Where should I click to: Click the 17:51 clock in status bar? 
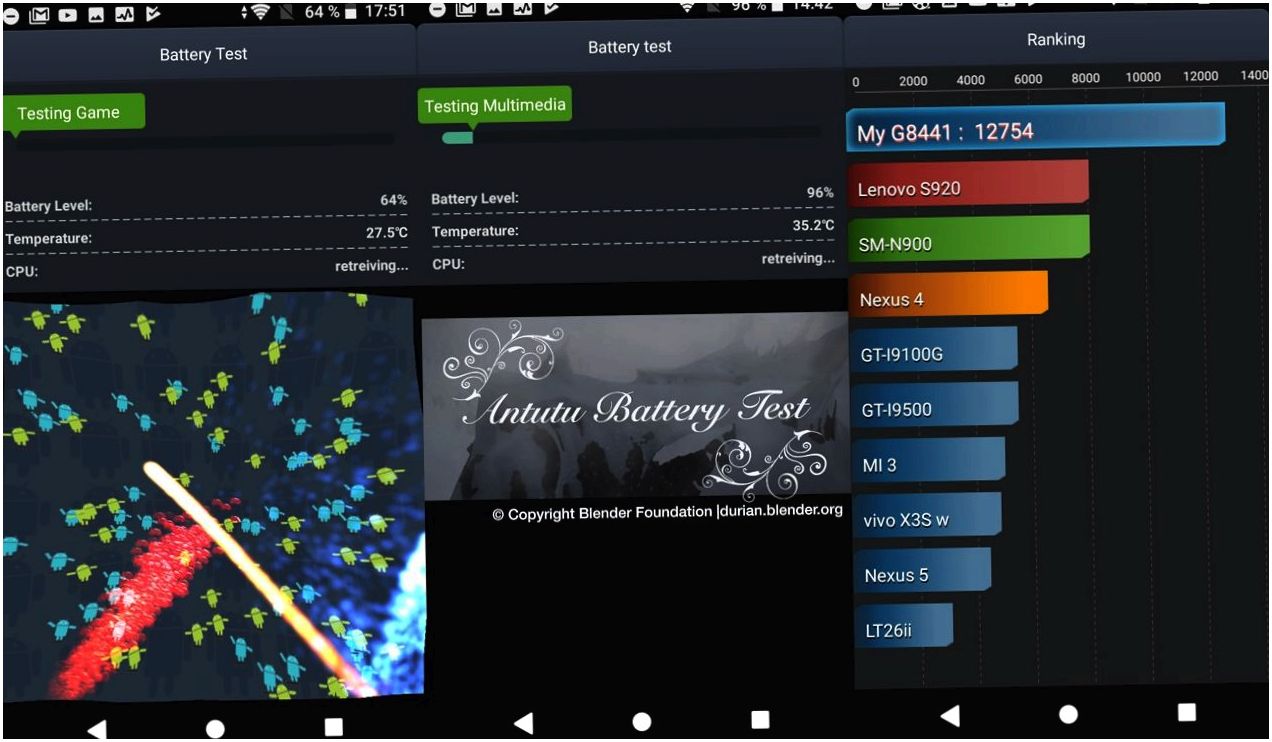pos(385,12)
